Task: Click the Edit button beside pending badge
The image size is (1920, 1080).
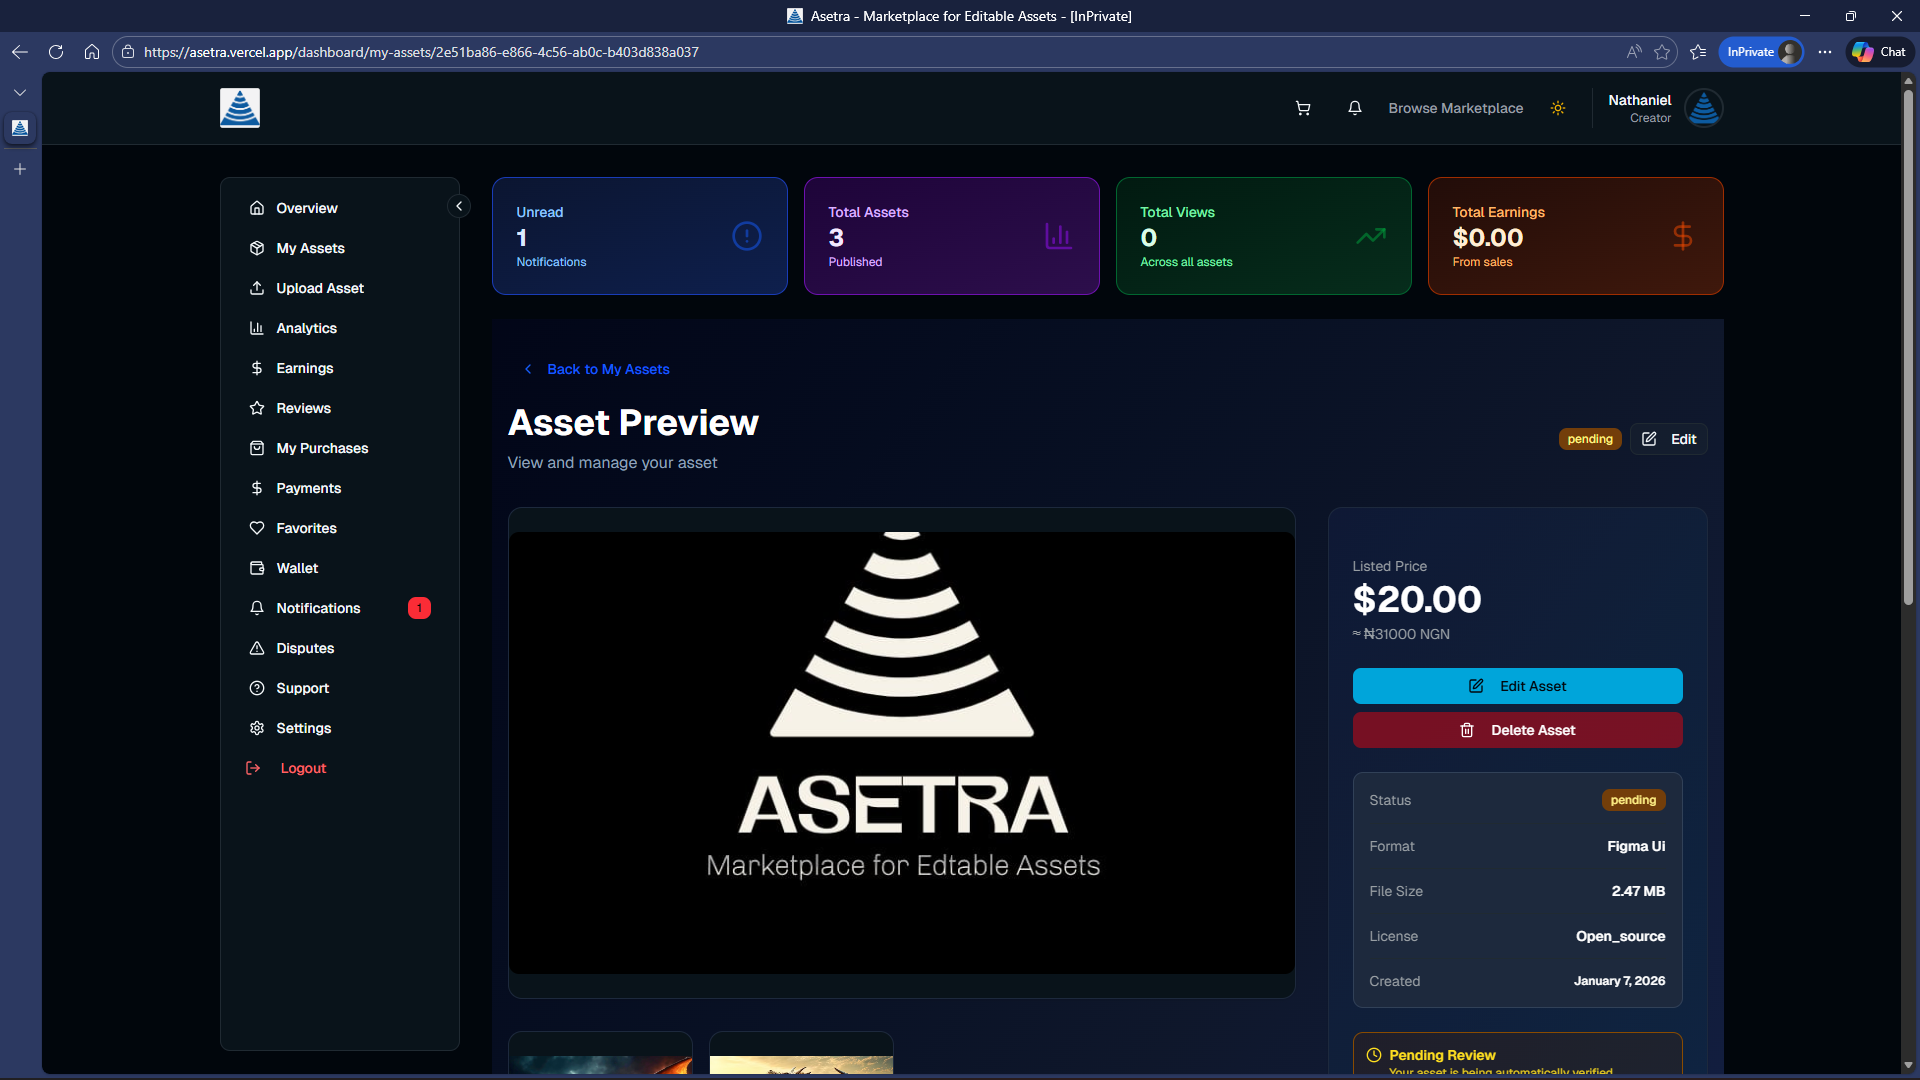Action: coord(1669,439)
